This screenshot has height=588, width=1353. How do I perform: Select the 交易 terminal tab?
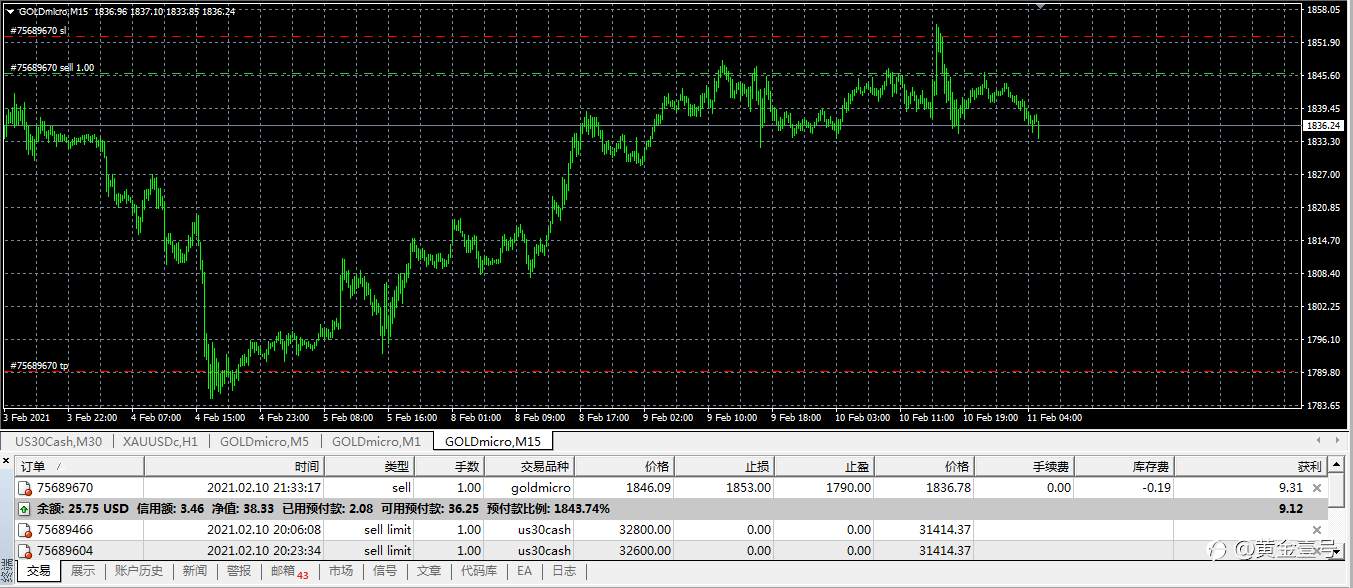click(x=38, y=571)
